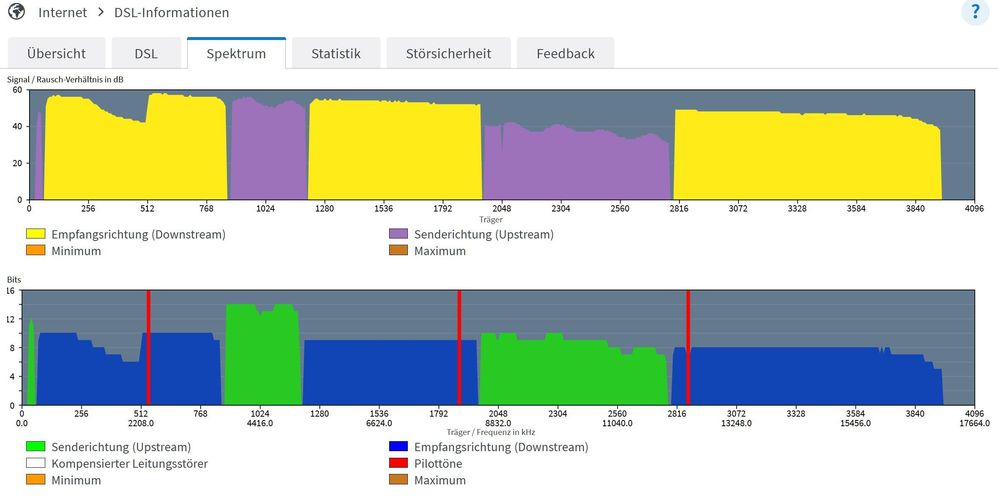
Task: Click orange Minimum swatch under Bits chart
Action: coord(36,480)
